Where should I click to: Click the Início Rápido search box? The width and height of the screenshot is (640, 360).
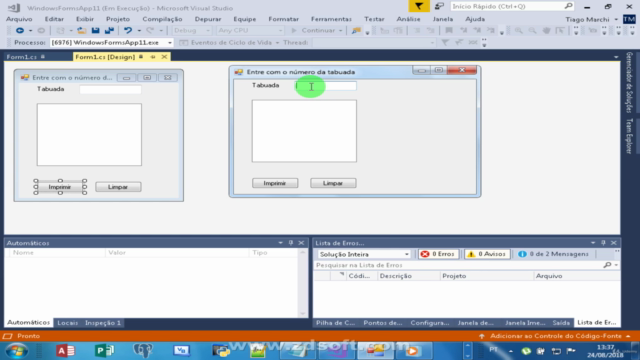(x=513, y=6)
